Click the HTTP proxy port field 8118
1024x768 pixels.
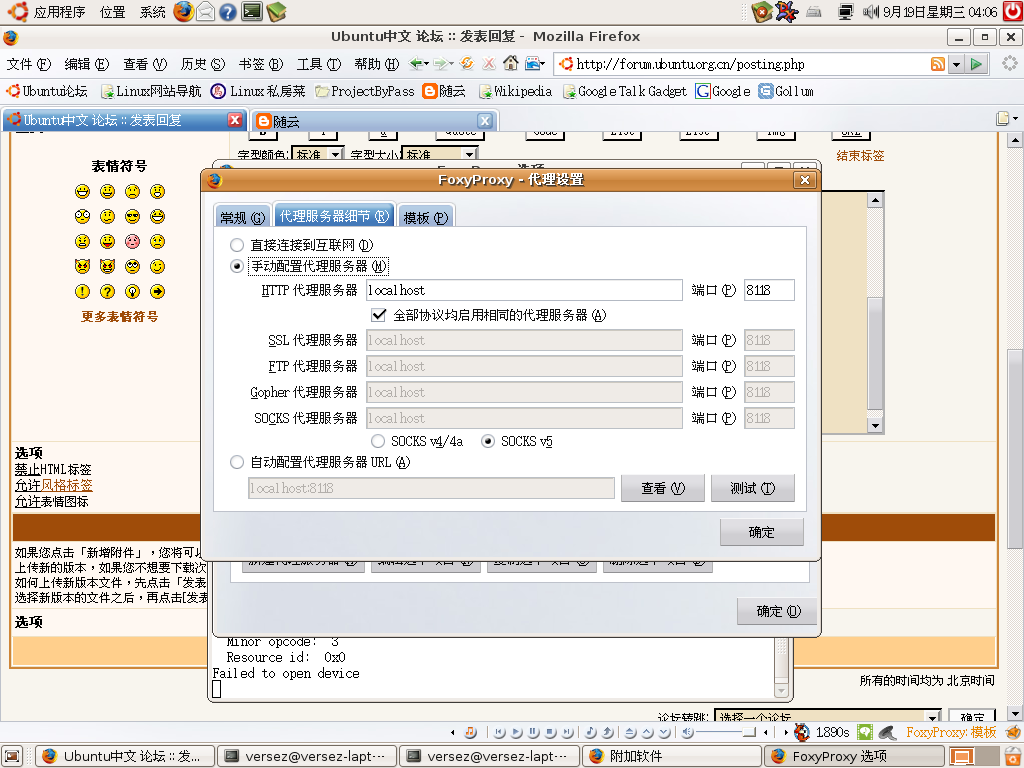click(x=769, y=290)
